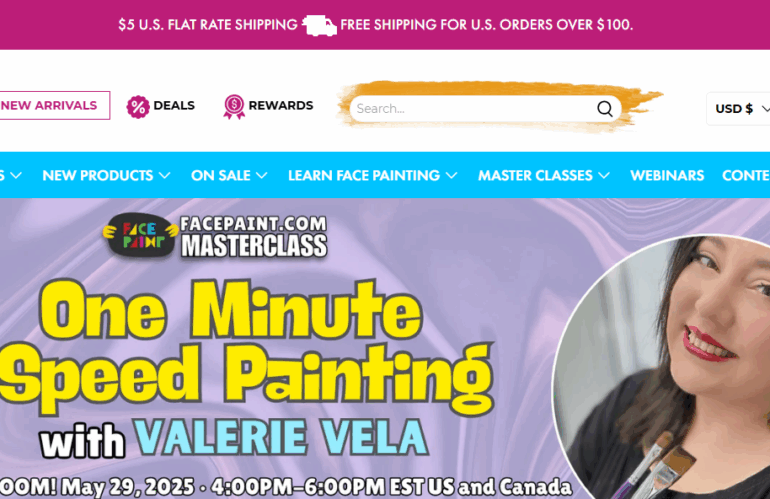Screen dimensions: 770x499
Task: Click the search magnifying glass icon
Action: (605, 109)
